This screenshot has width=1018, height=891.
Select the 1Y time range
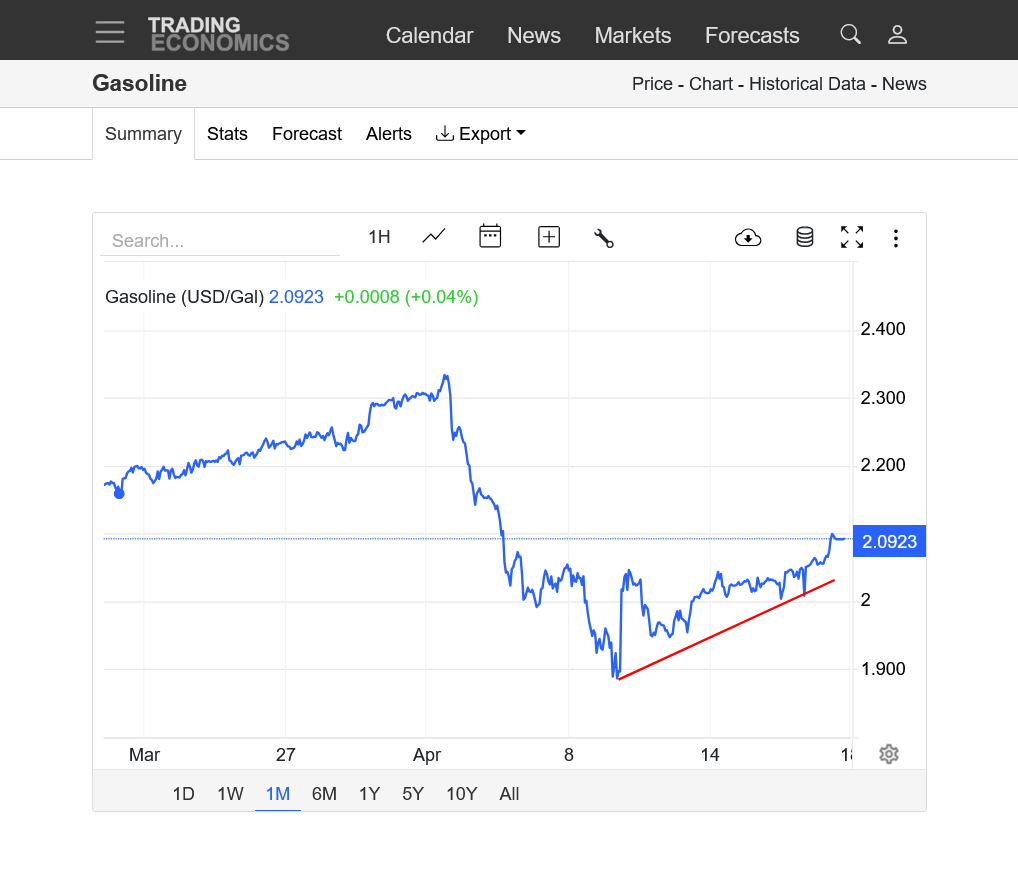point(369,794)
